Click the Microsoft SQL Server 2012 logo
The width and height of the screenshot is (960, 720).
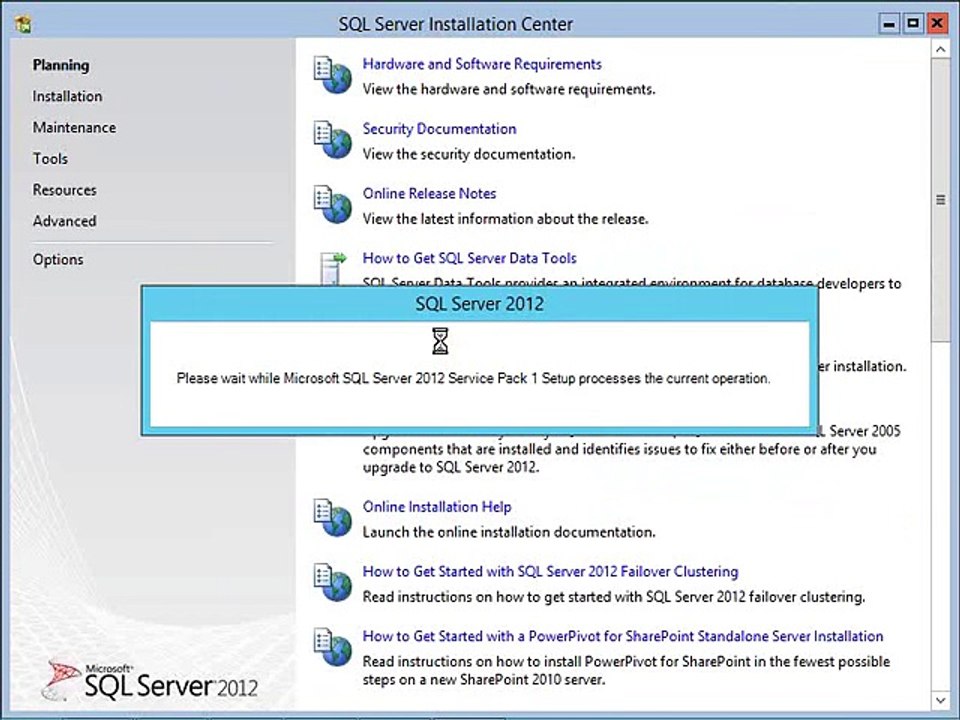tap(150, 680)
